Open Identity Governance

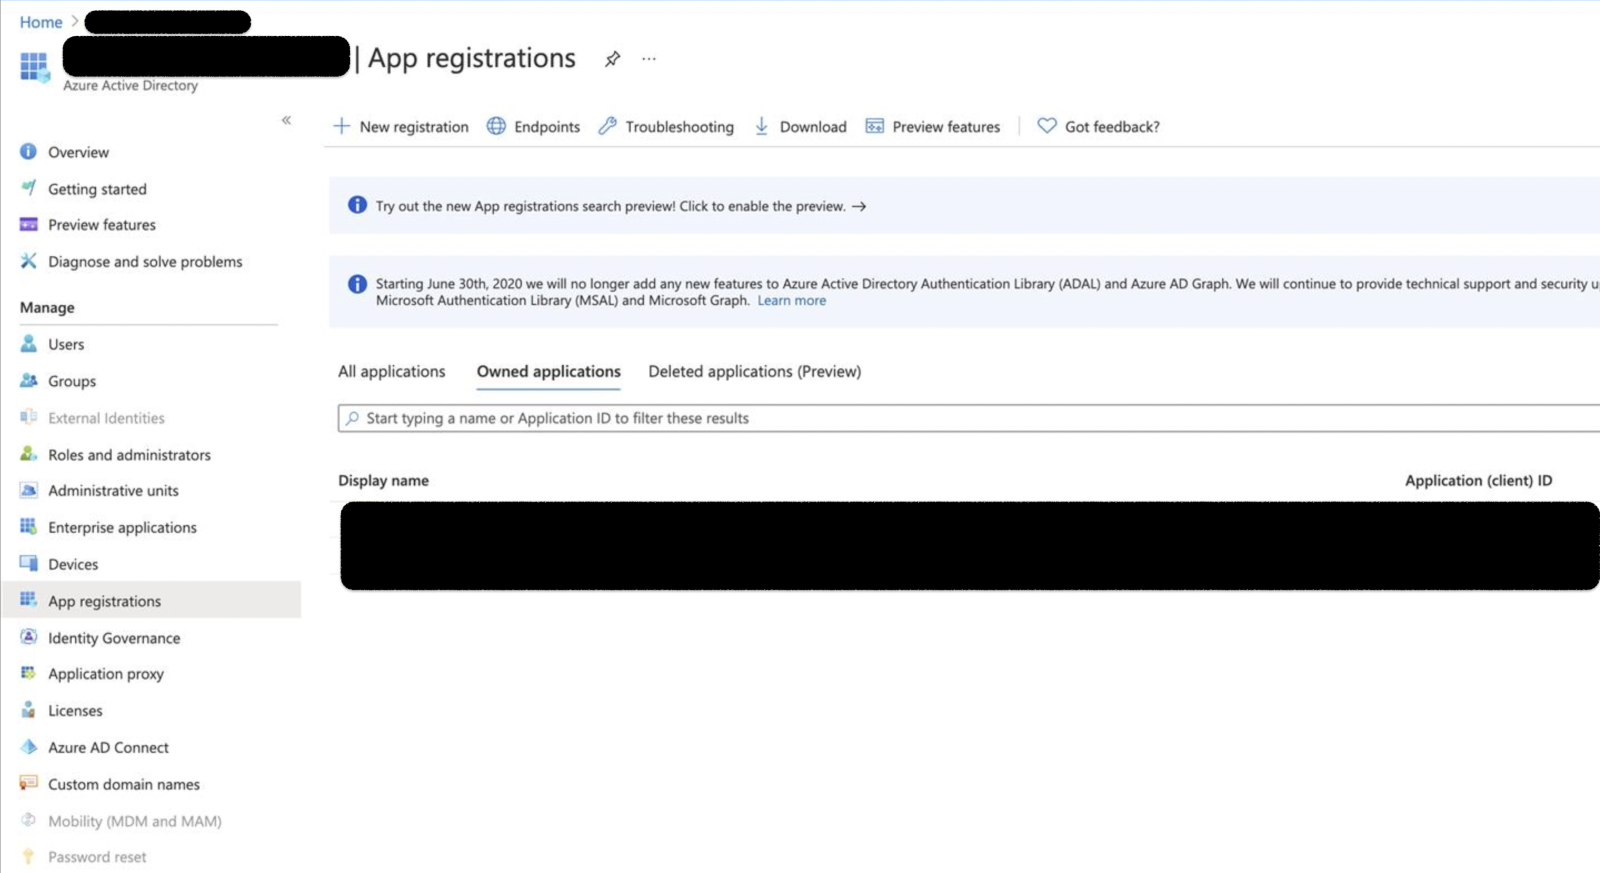coord(114,638)
